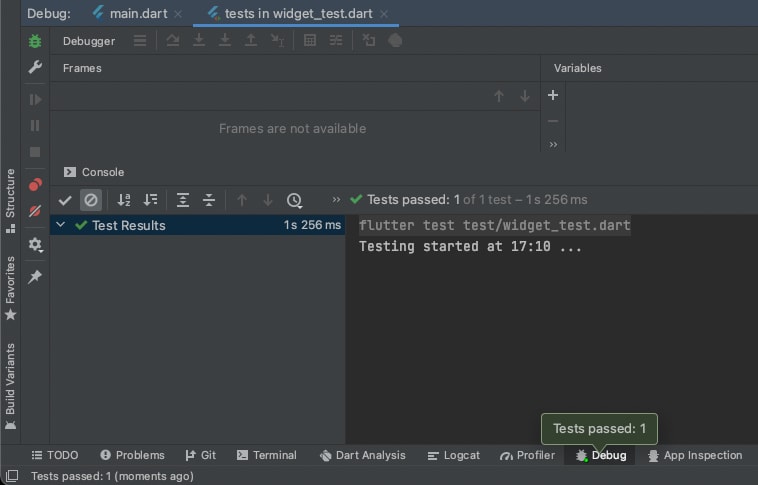Open the Problems tool window
Image resolution: width=758 pixels, height=485 pixels.
click(132, 456)
